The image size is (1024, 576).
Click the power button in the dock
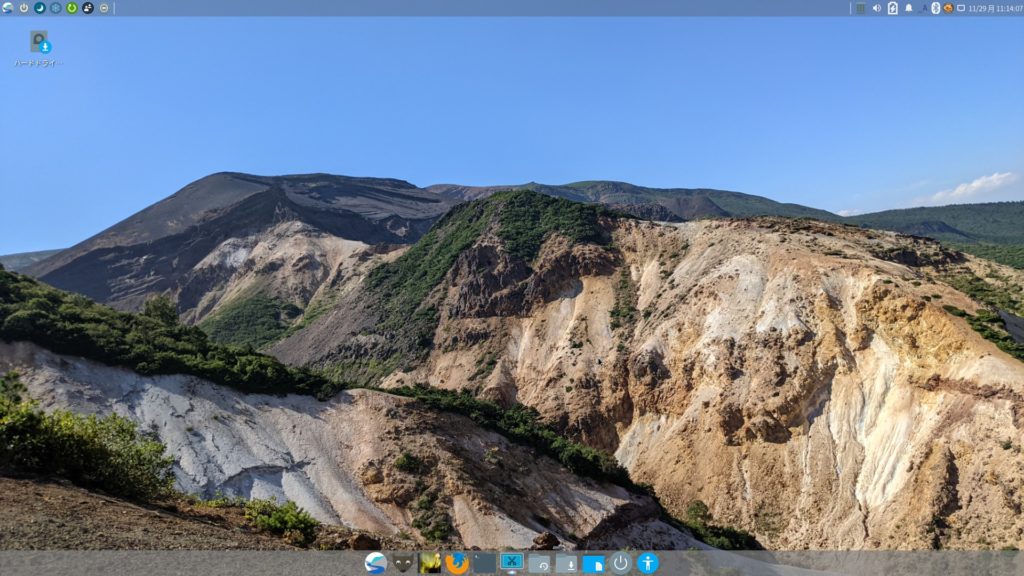tap(621, 563)
